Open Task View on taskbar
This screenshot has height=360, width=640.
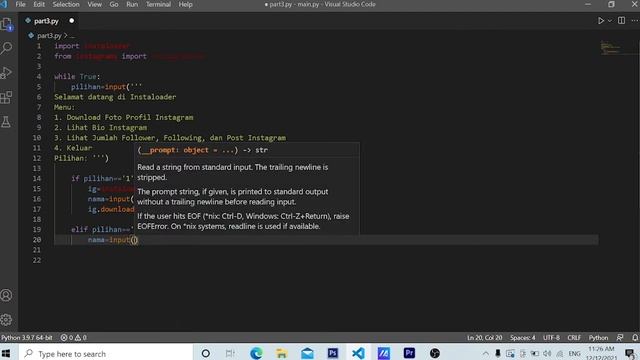click(x=230, y=353)
